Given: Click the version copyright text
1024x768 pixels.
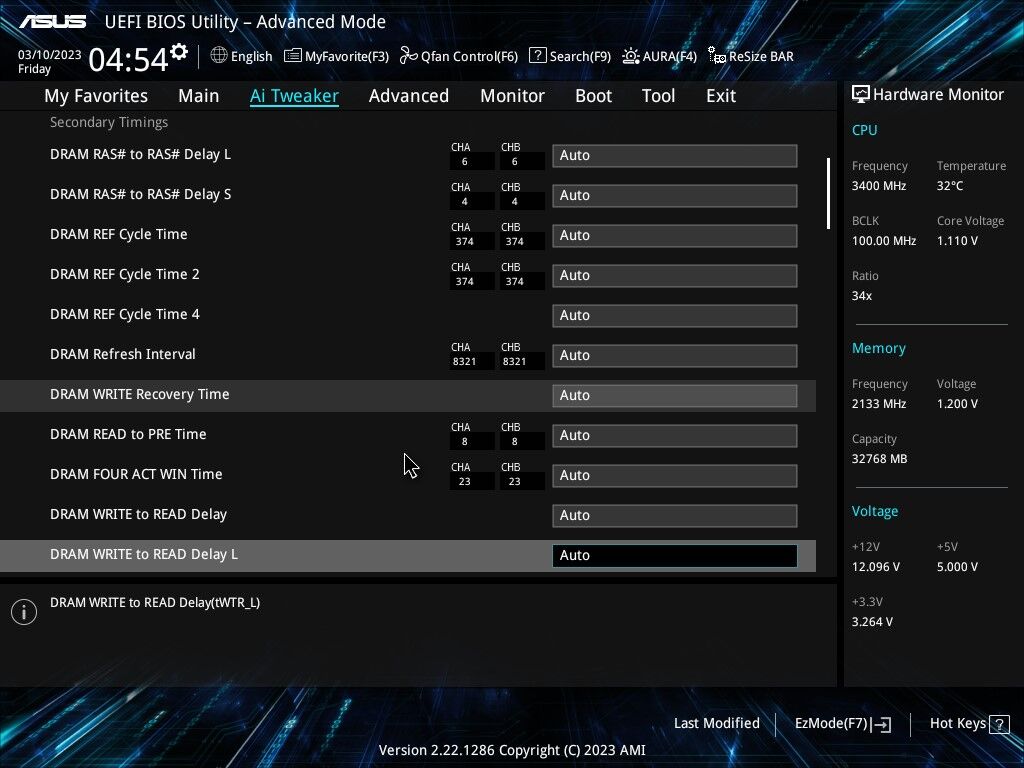Looking at the screenshot, I should (512, 750).
